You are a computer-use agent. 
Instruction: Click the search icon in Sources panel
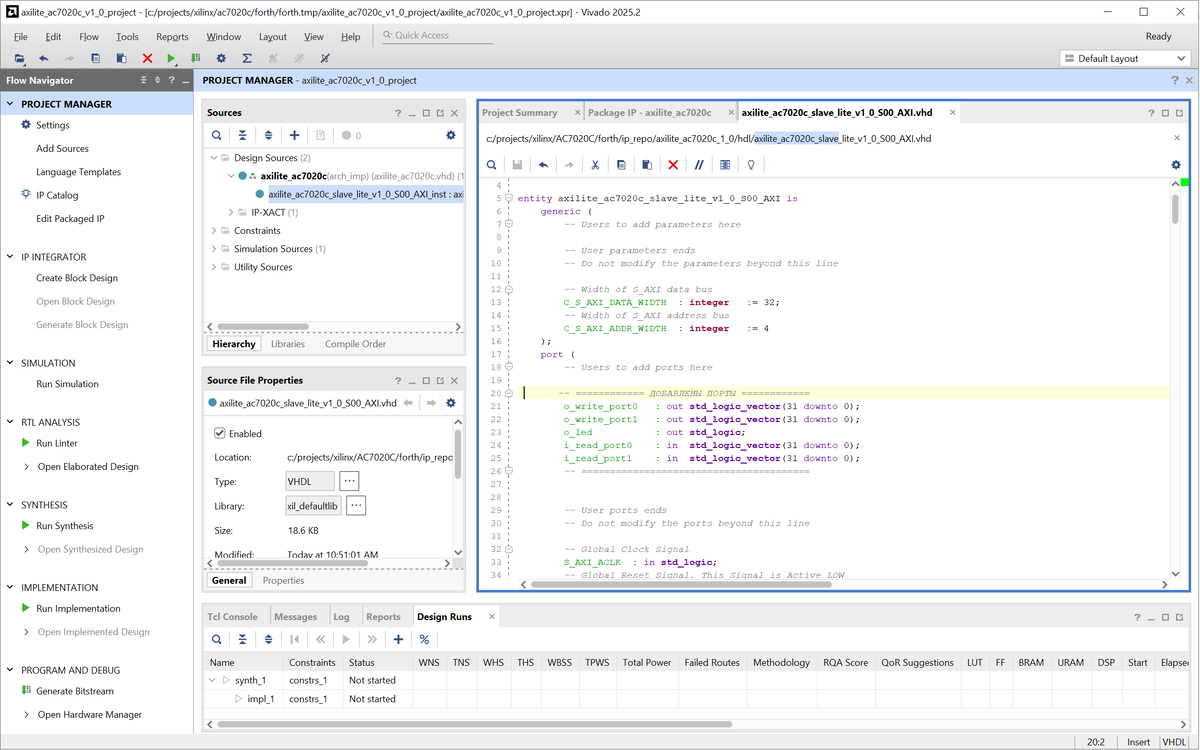217,135
